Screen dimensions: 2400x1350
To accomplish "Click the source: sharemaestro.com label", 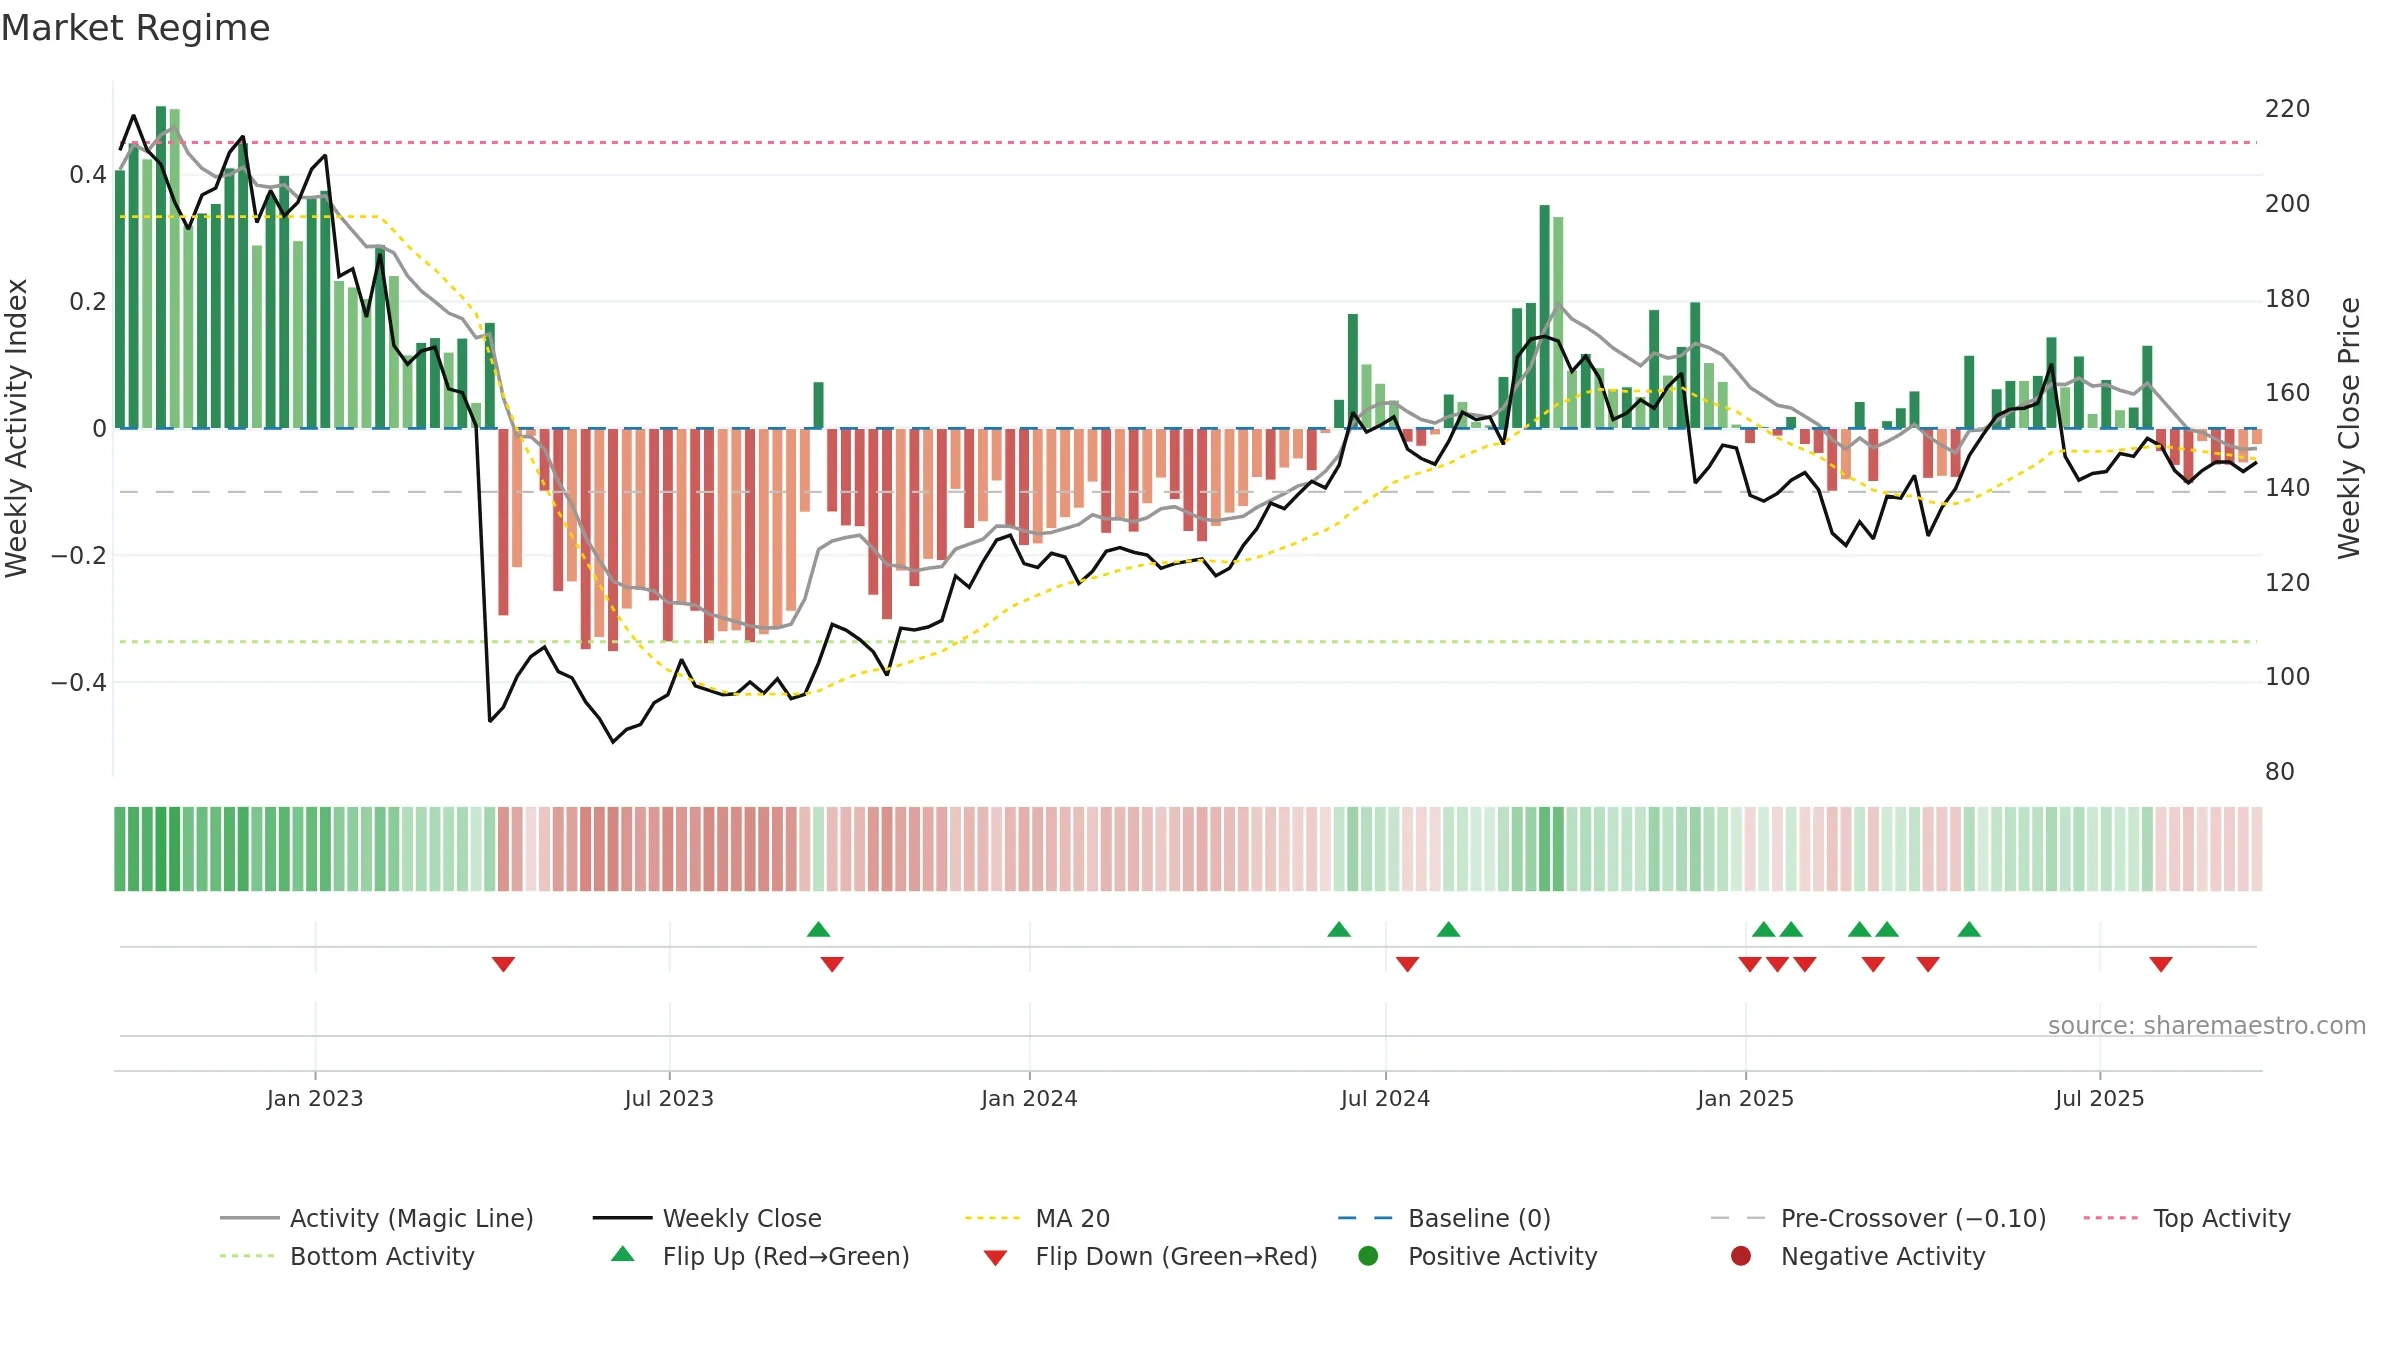I will pos(2207,1025).
